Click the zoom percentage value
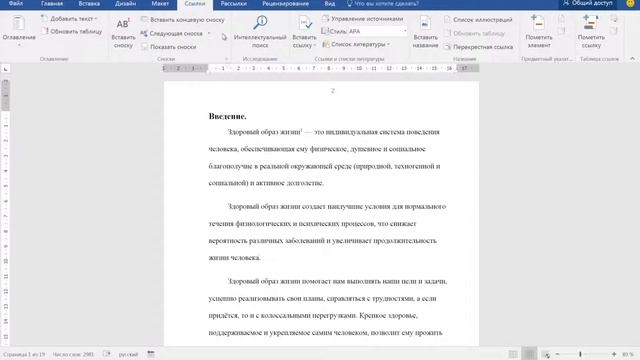 (x=628, y=354)
